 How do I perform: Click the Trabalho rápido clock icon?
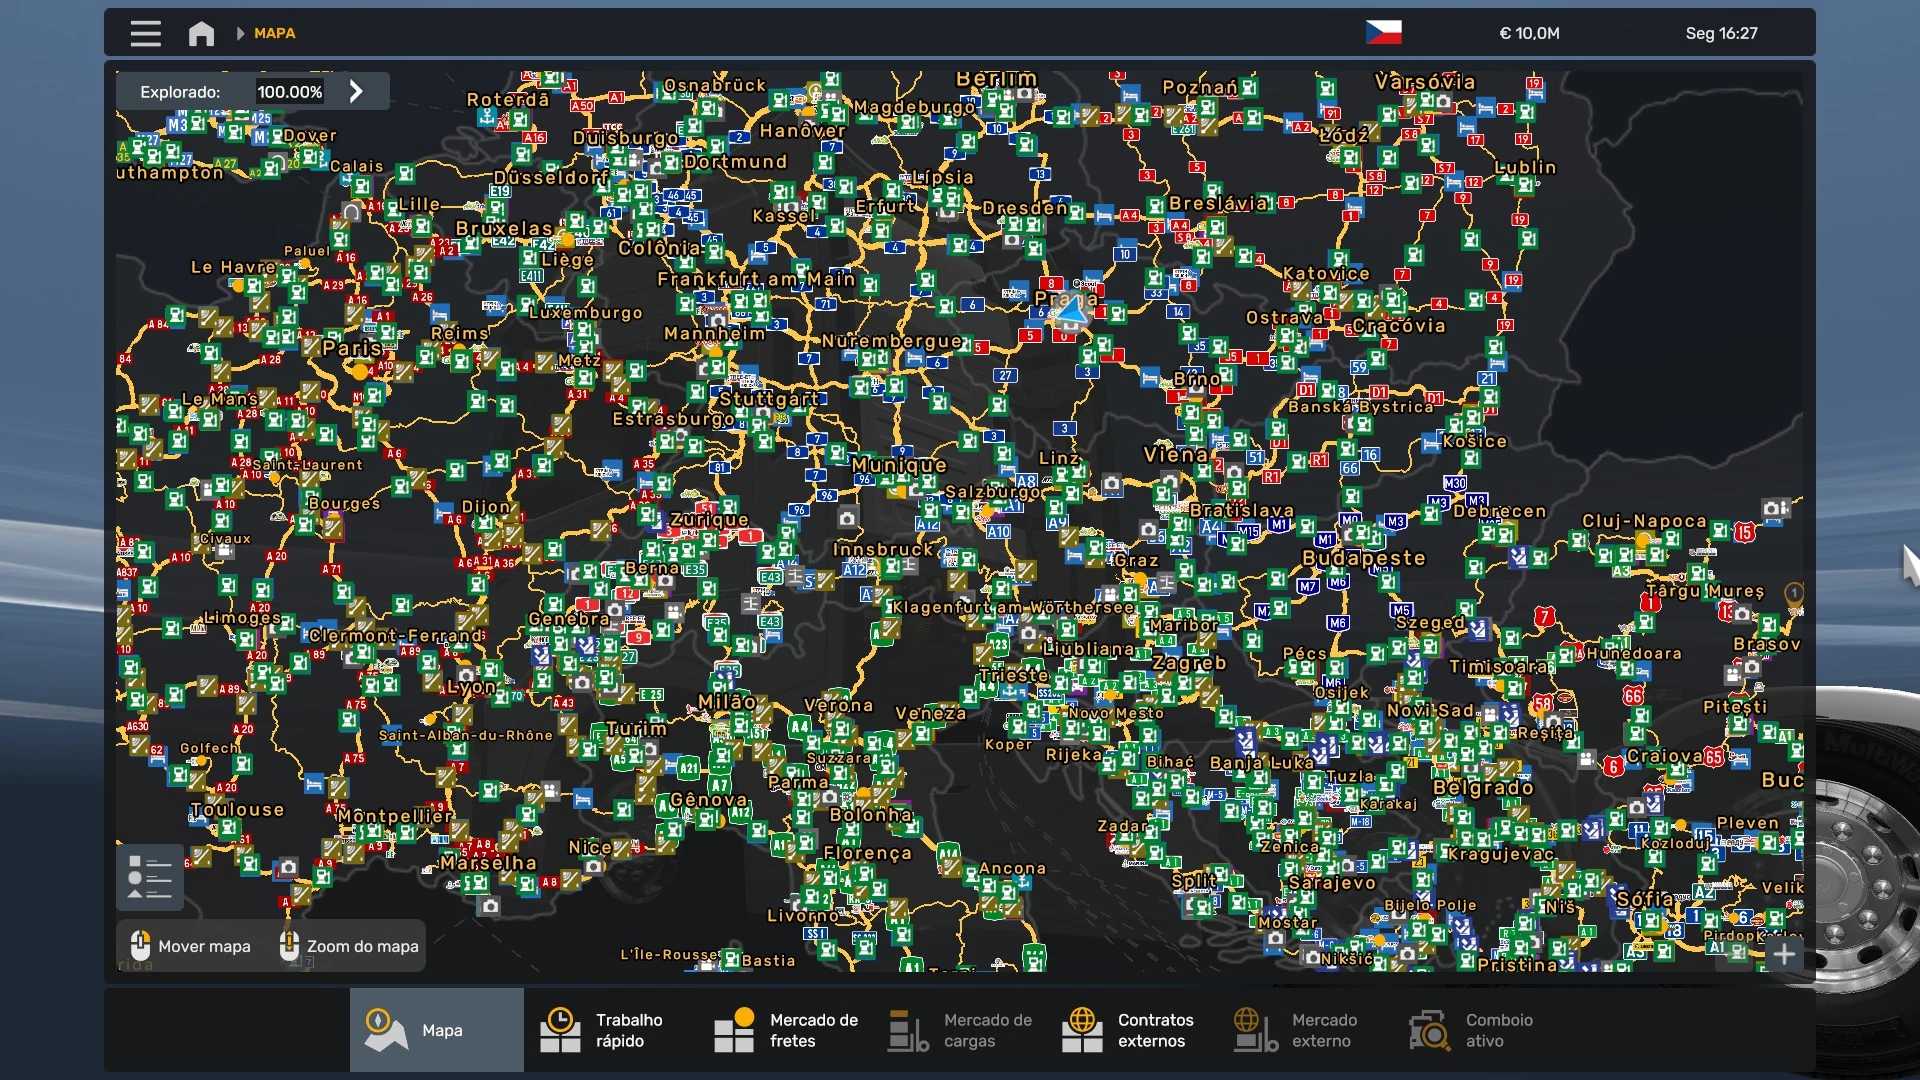(560, 1030)
